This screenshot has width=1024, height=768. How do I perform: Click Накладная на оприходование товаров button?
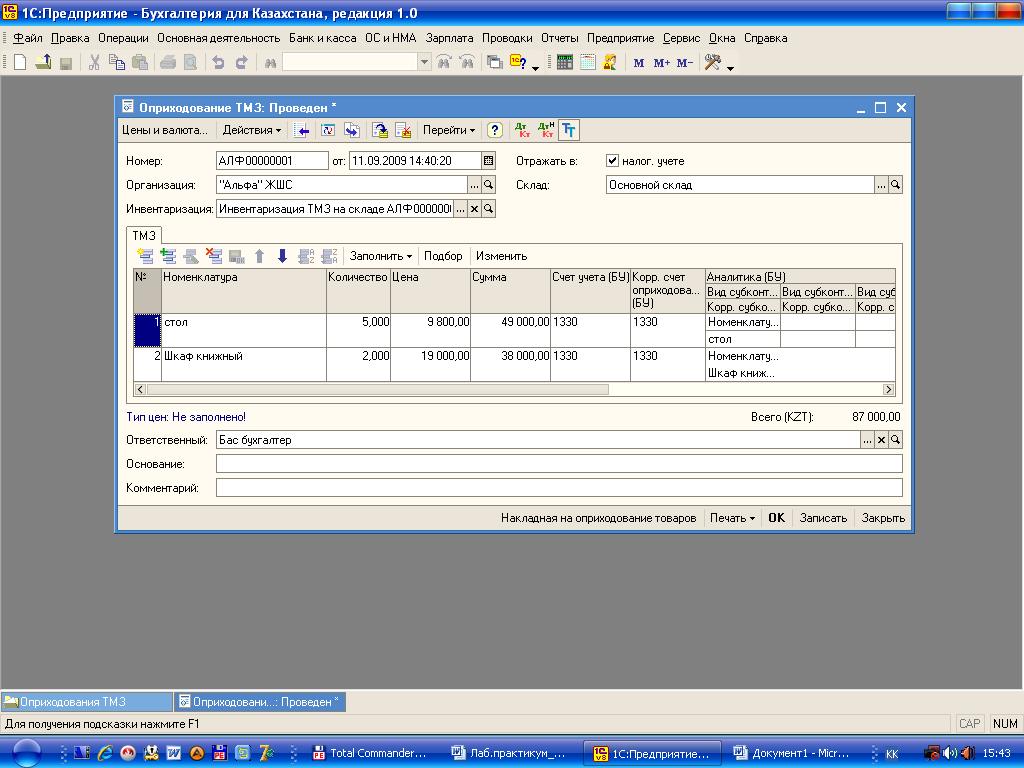point(598,518)
